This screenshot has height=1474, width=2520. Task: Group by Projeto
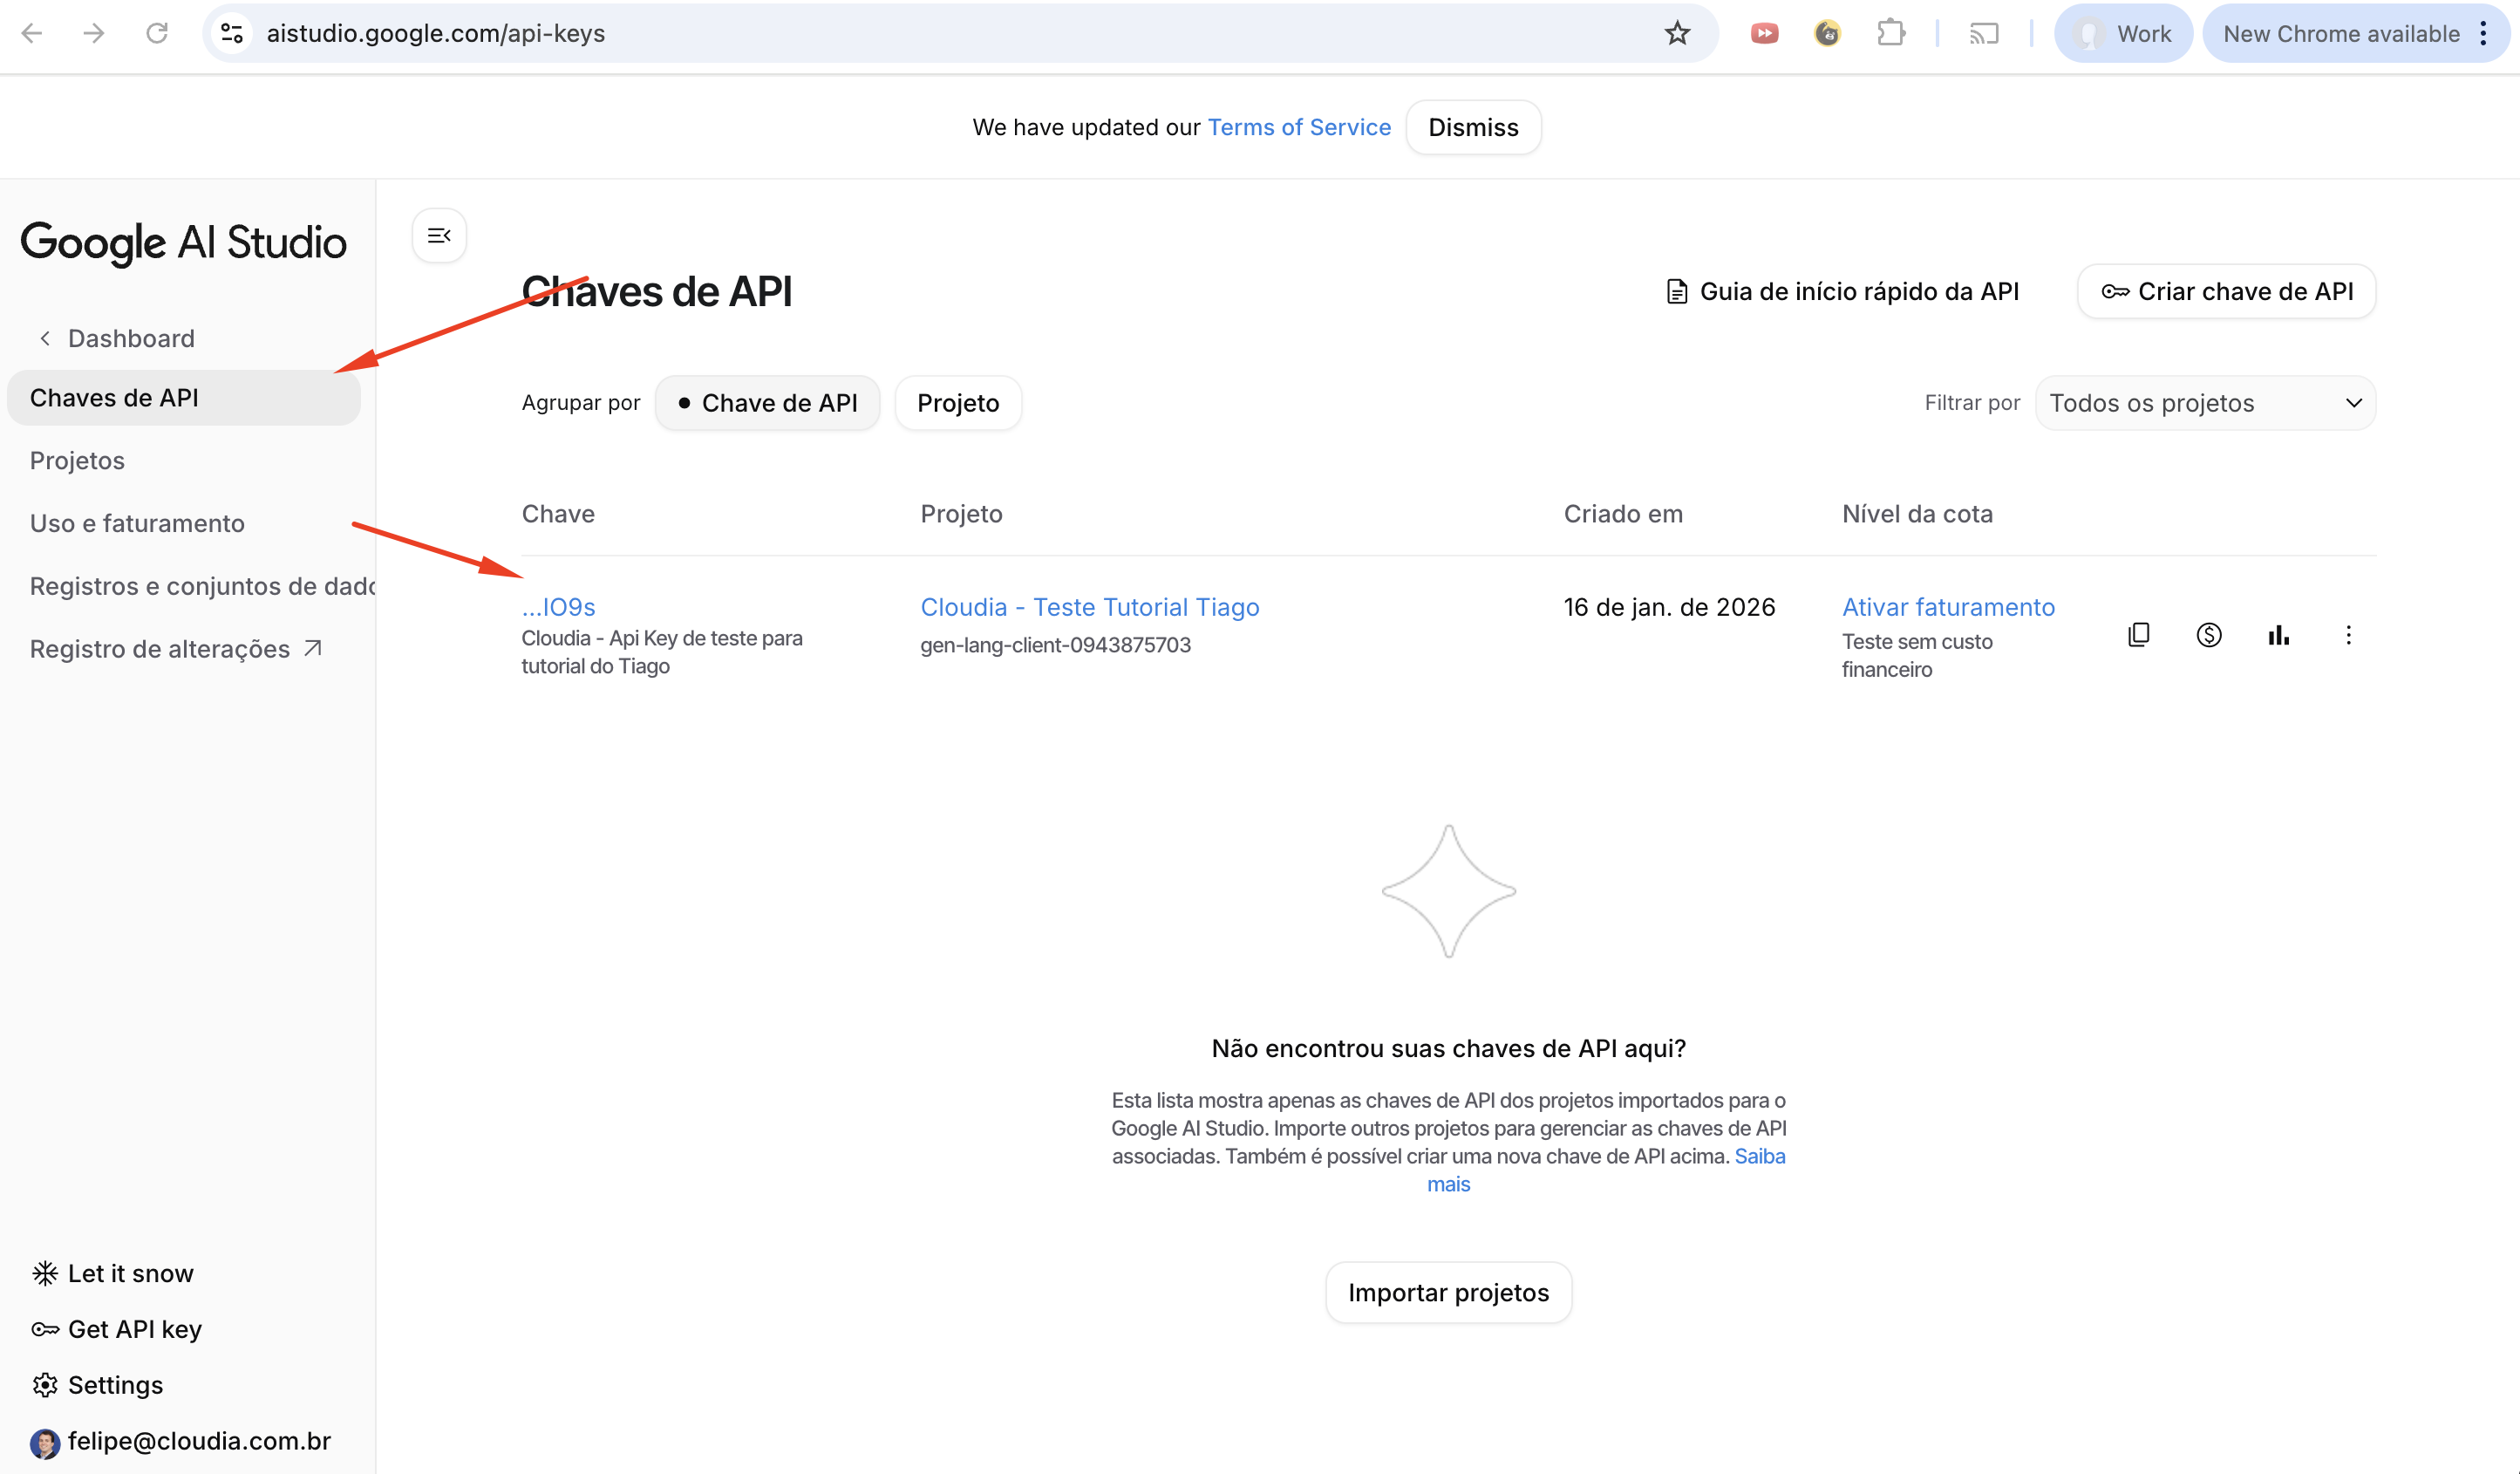click(958, 403)
